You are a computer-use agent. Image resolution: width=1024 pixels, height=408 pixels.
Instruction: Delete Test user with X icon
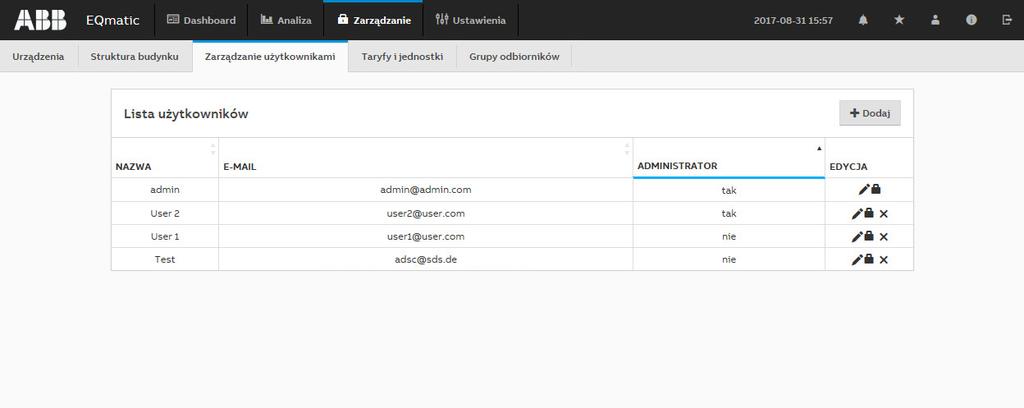[884, 260]
